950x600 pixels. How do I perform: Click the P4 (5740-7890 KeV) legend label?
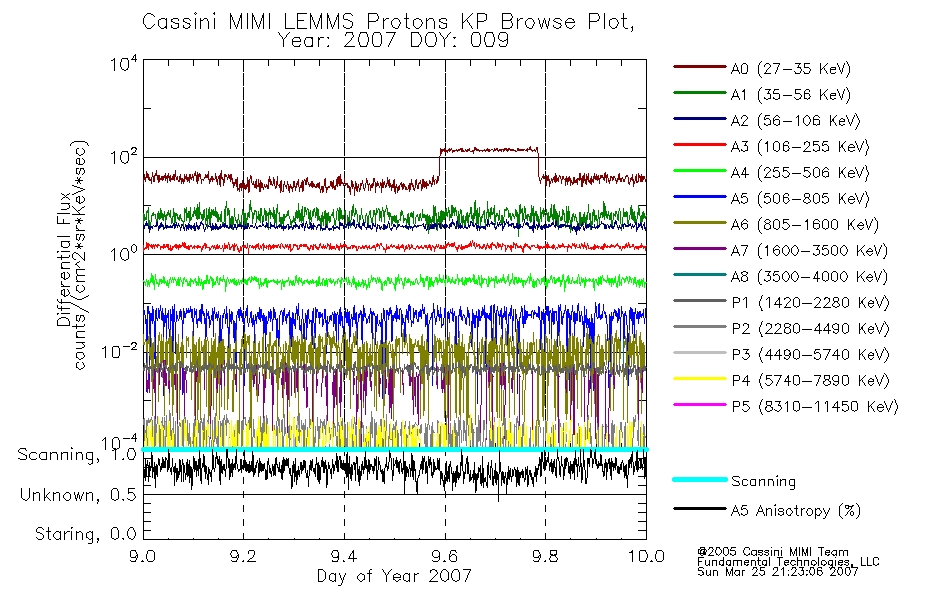[x=810, y=381]
